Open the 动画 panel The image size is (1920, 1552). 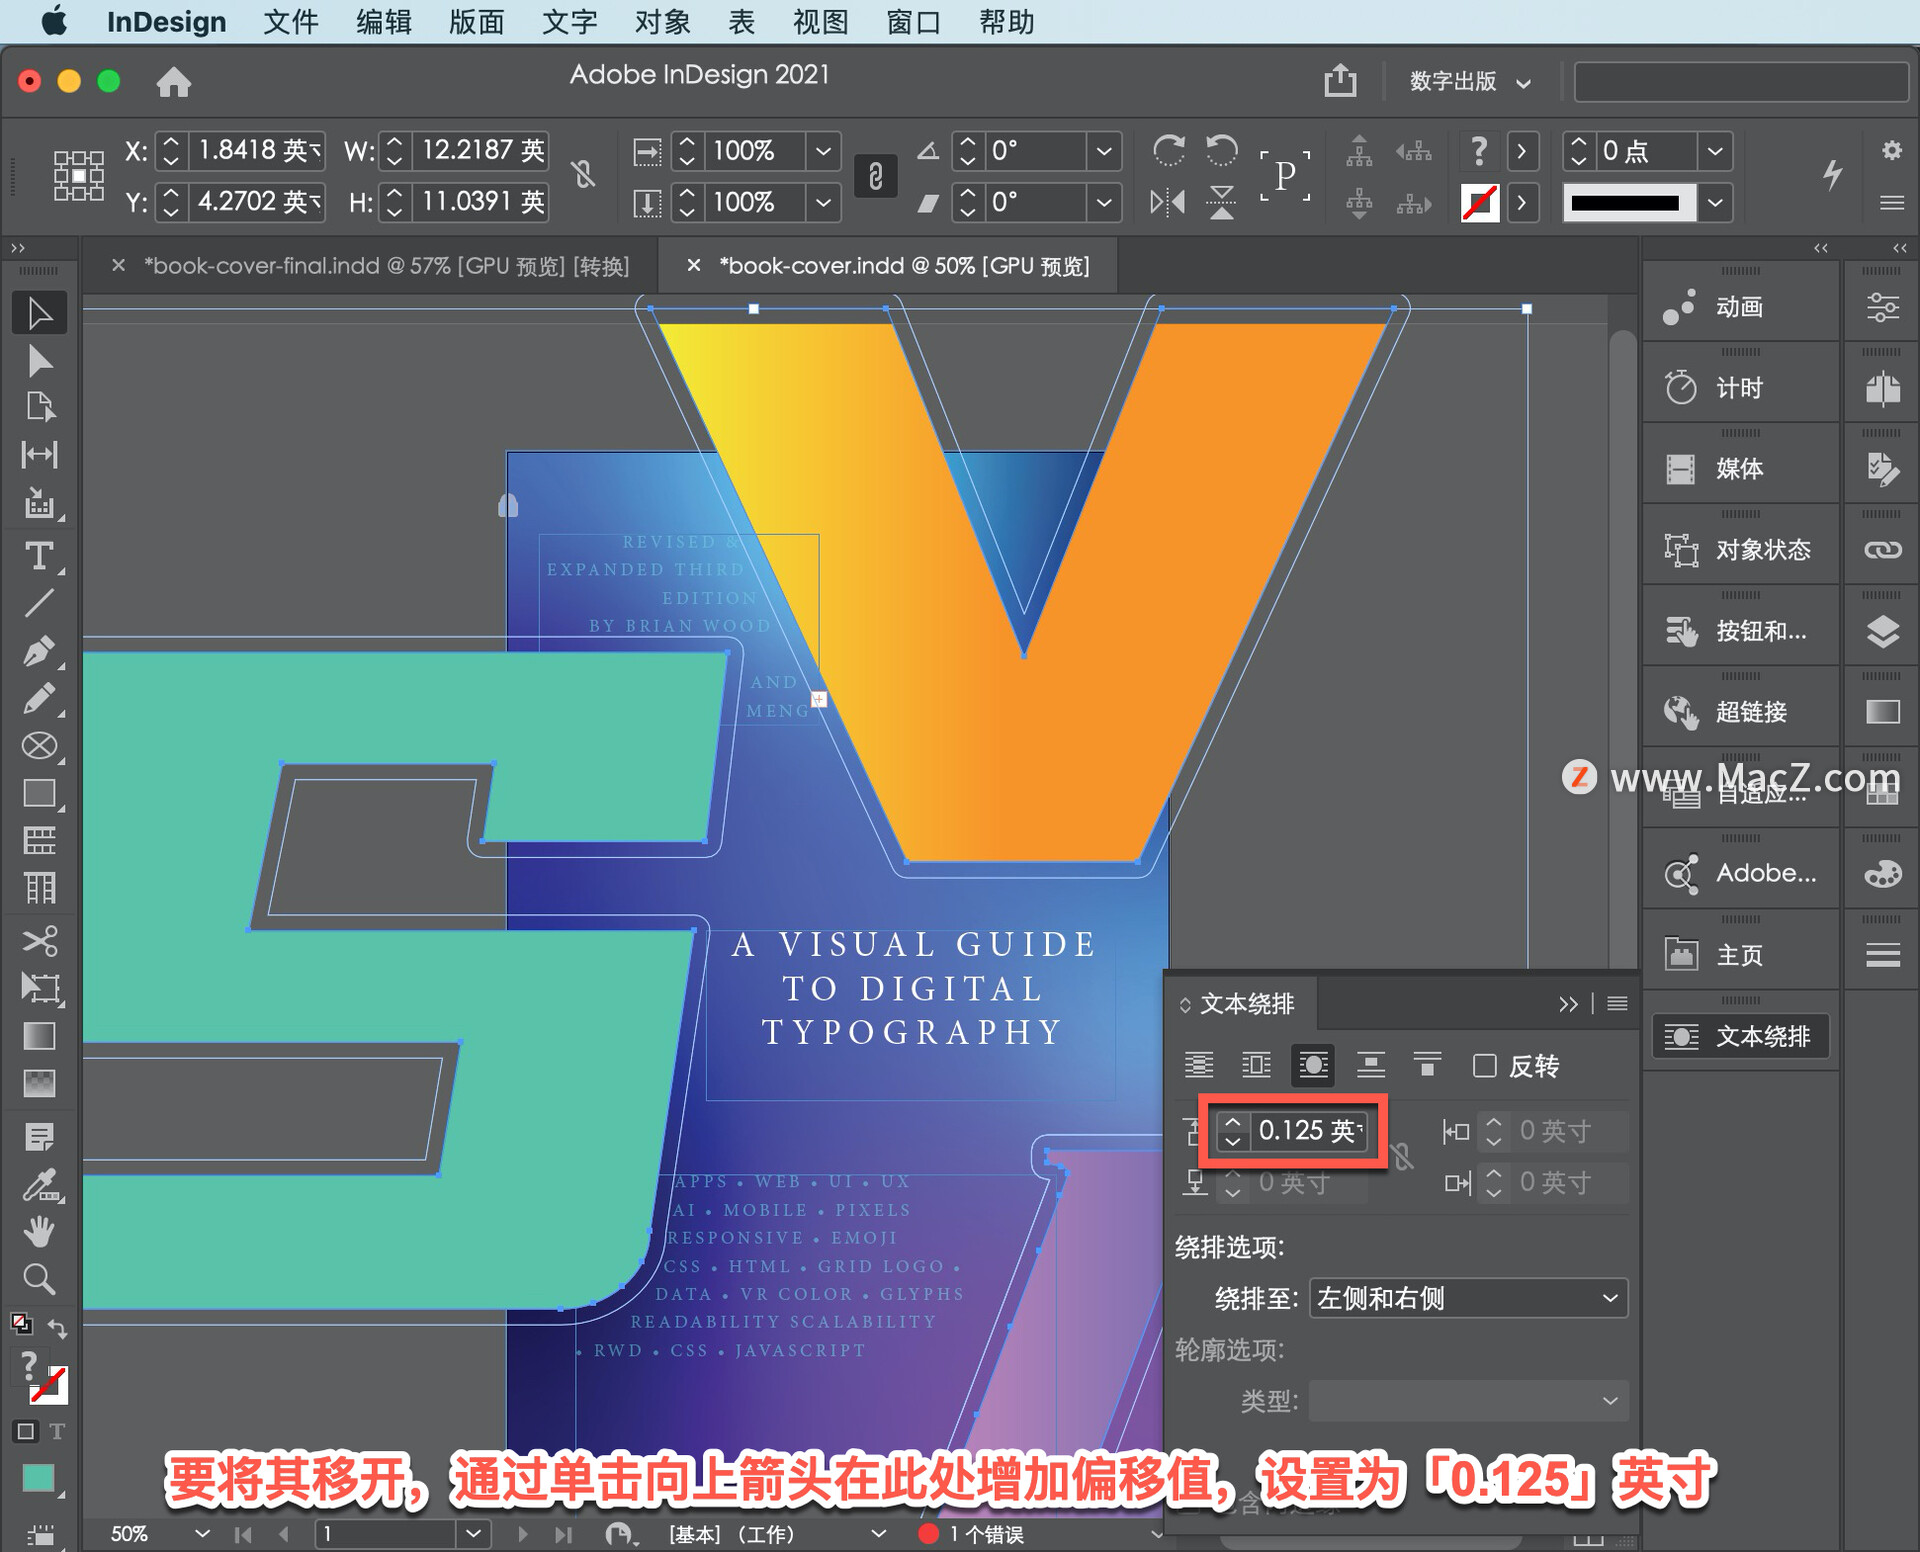coord(1740,307)
